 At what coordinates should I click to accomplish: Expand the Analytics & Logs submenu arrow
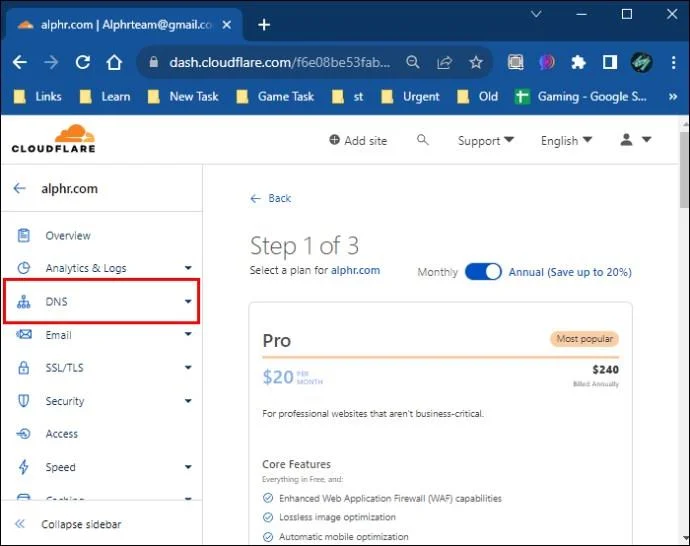click(x=188, y=268)
